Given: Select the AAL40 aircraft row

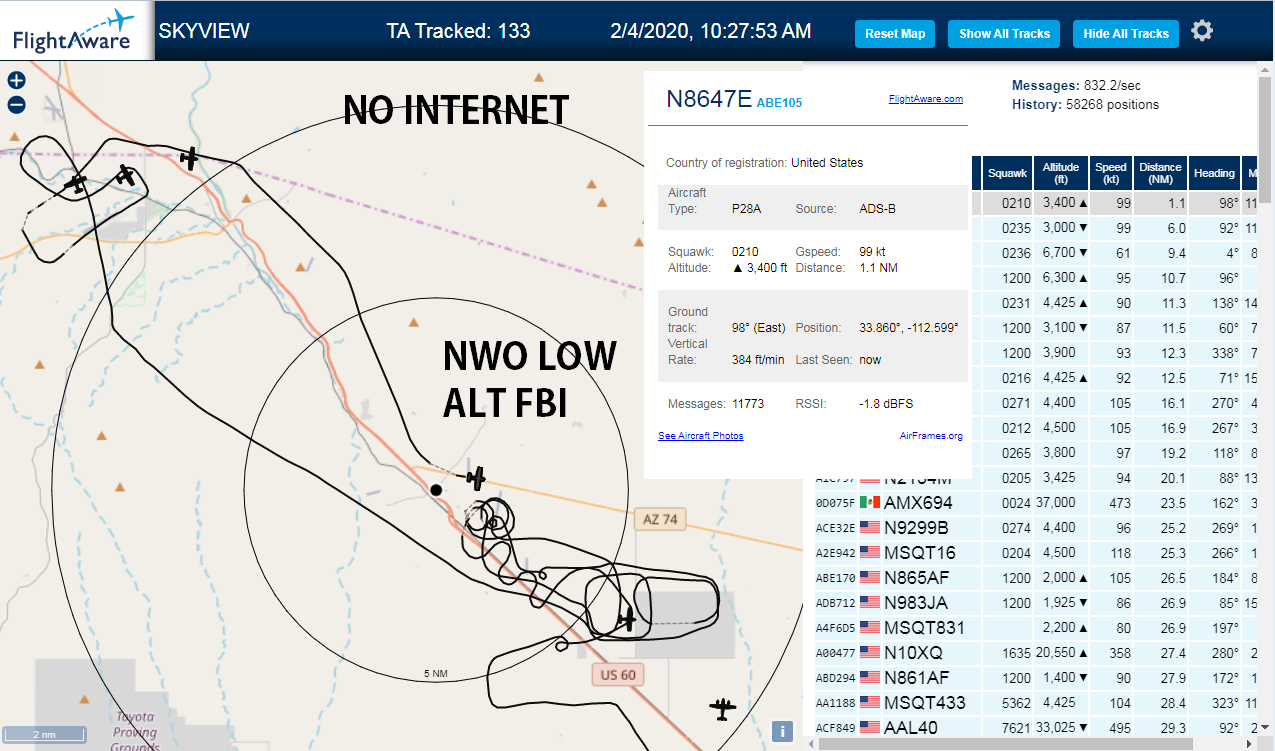Looking at the screenshot, I should click(1035, 727).
